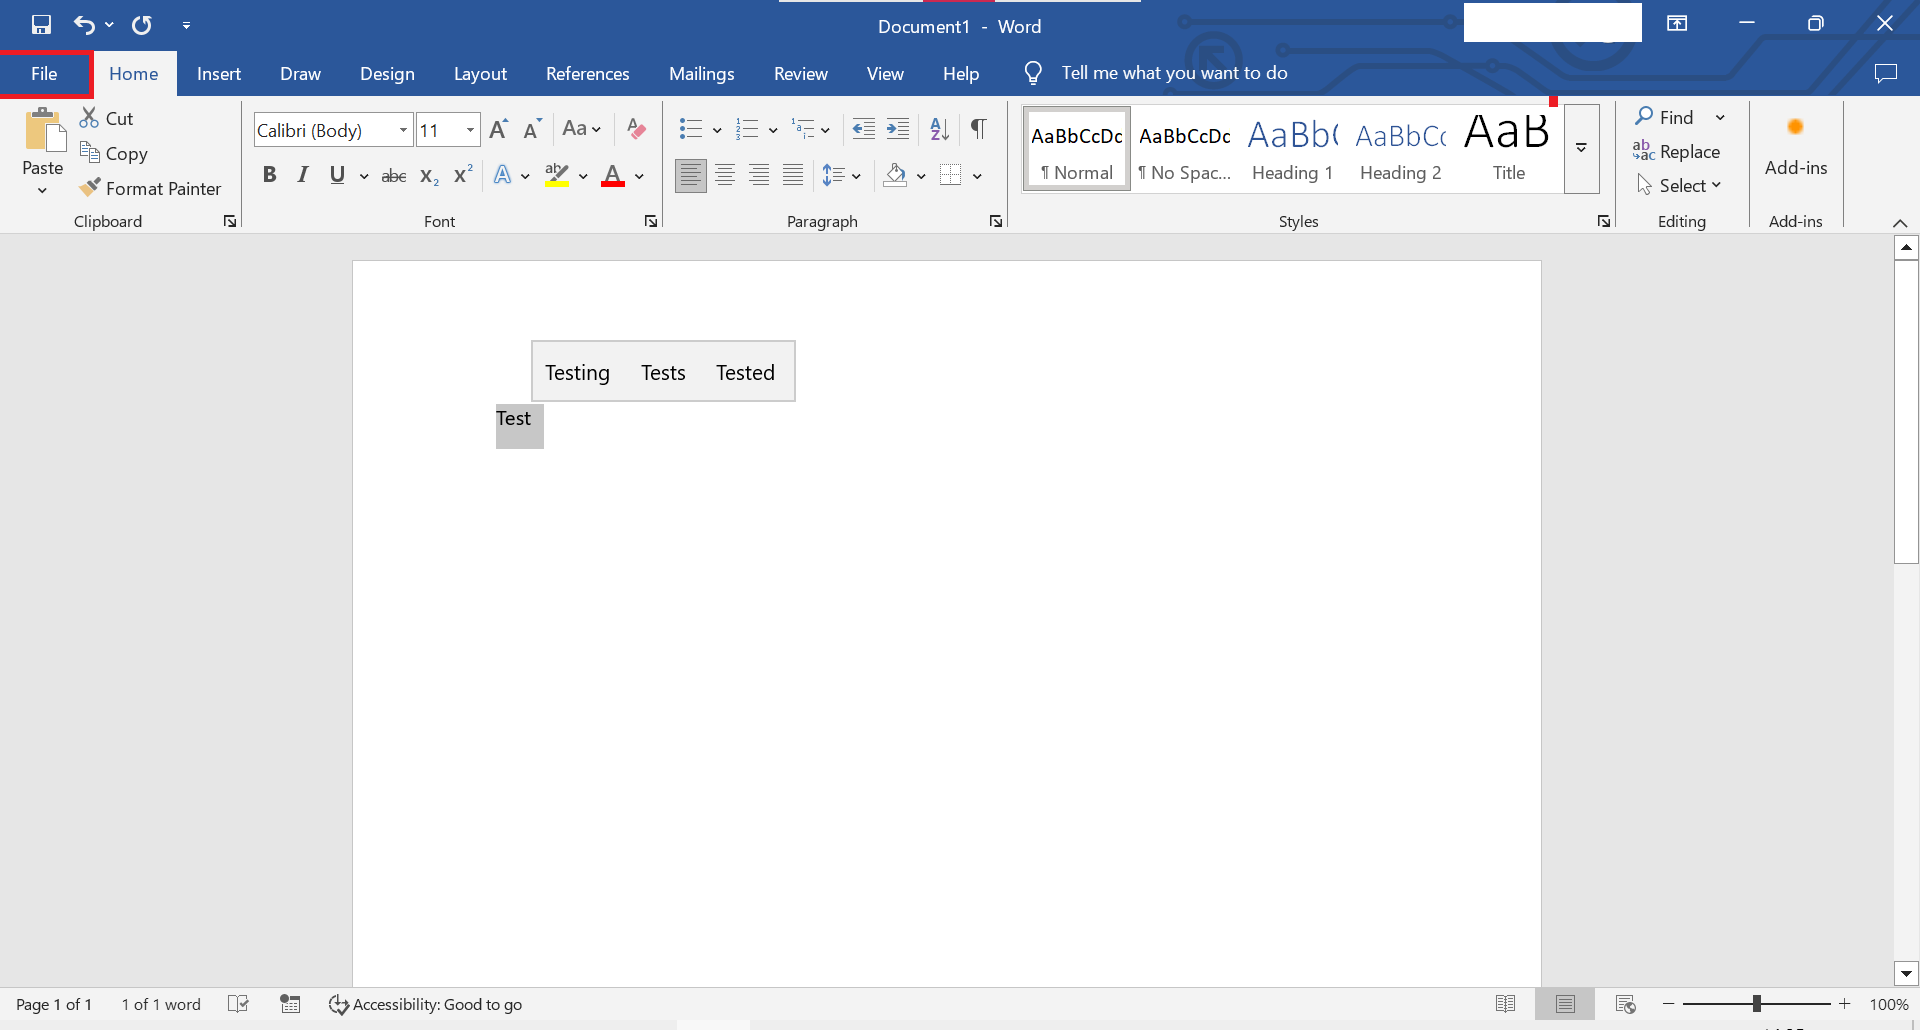1920x1030 pixels.
Task: Click the Grow Font Size icon
Action: coord(498,129)
